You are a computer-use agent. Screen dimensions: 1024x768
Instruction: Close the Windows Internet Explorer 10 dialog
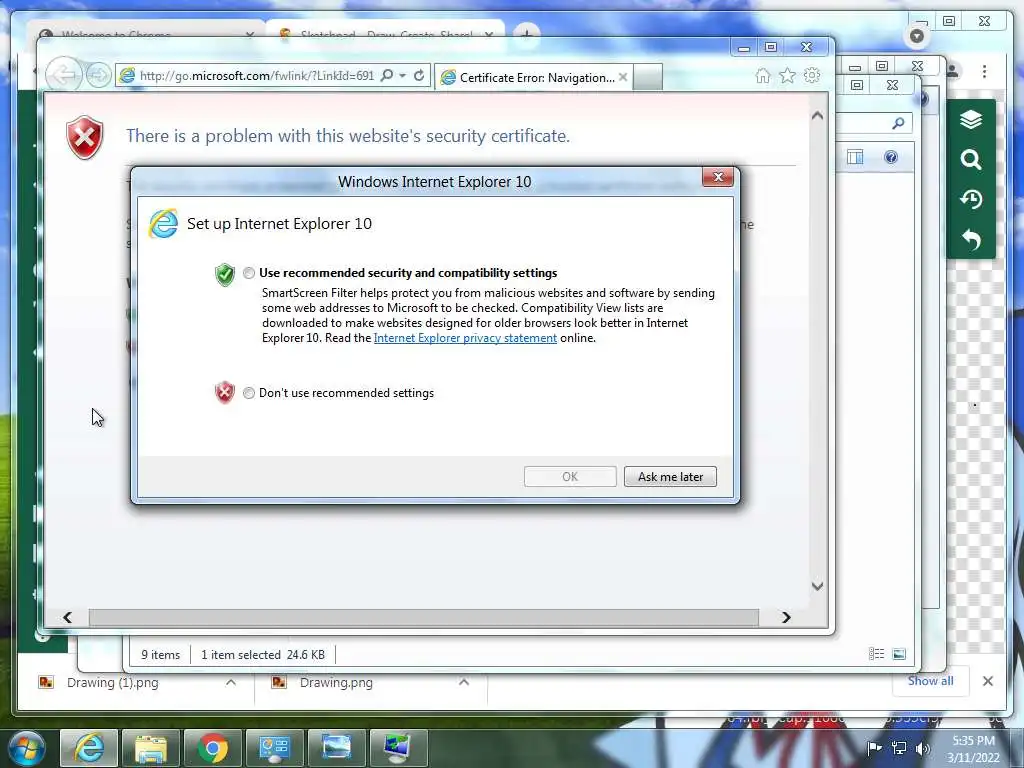click(x=718, y=177)
